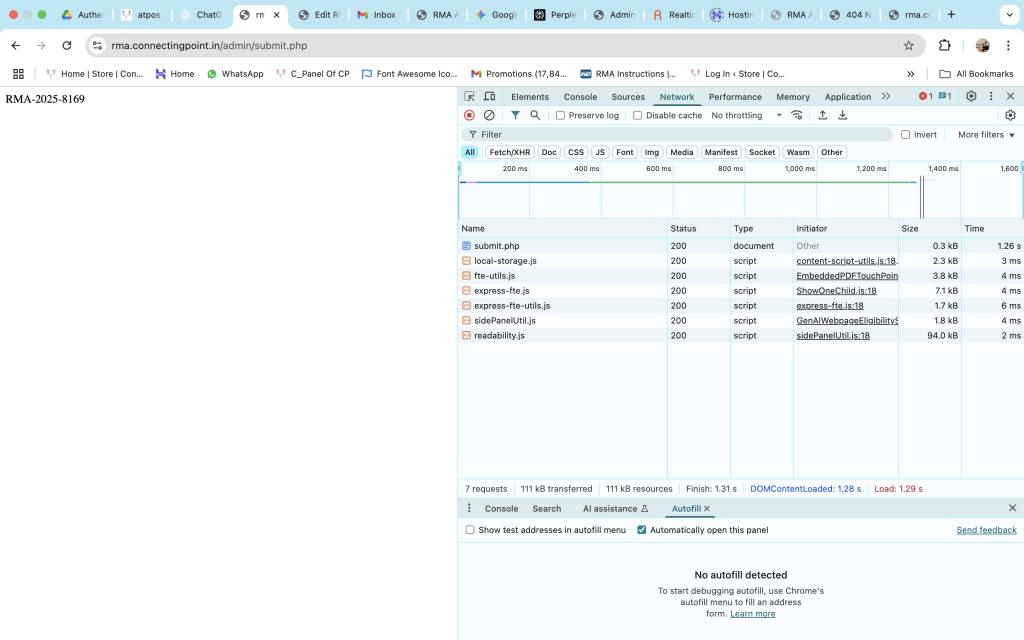
Task: Open network search magnifier icon
Action: pos(535,115)
